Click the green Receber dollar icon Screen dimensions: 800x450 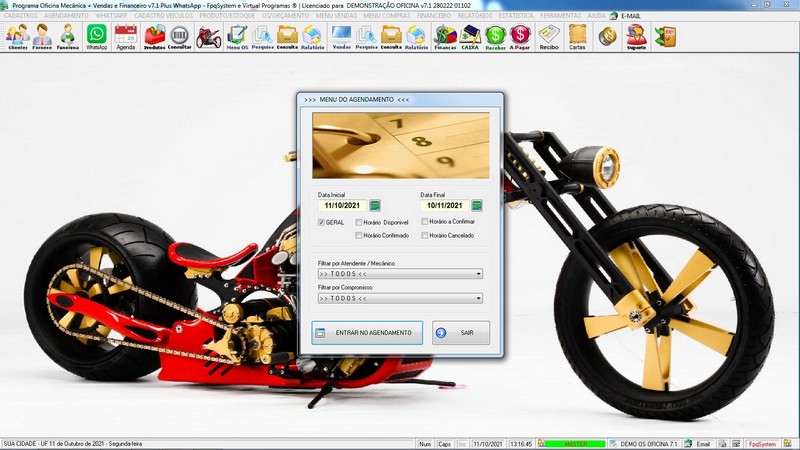[x=495, y=37]
